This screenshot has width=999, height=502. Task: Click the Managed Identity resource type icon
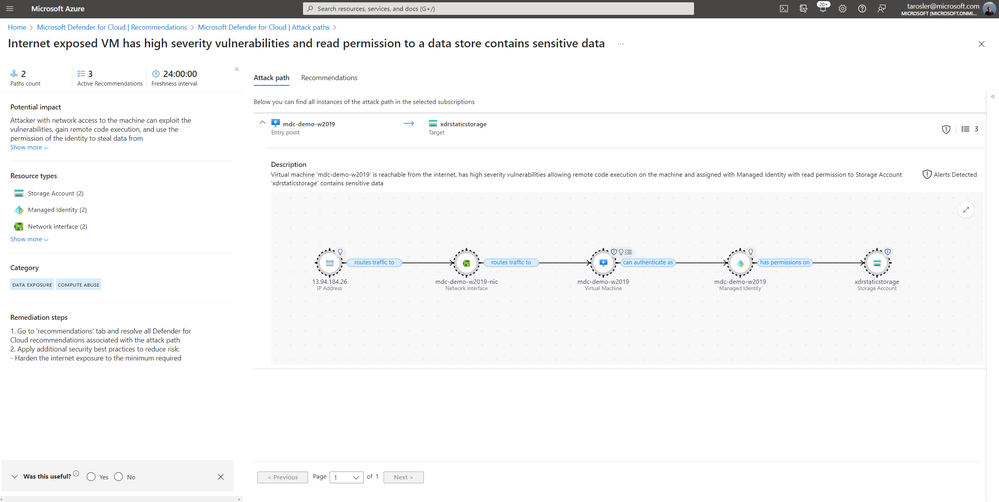coord(18,210)
